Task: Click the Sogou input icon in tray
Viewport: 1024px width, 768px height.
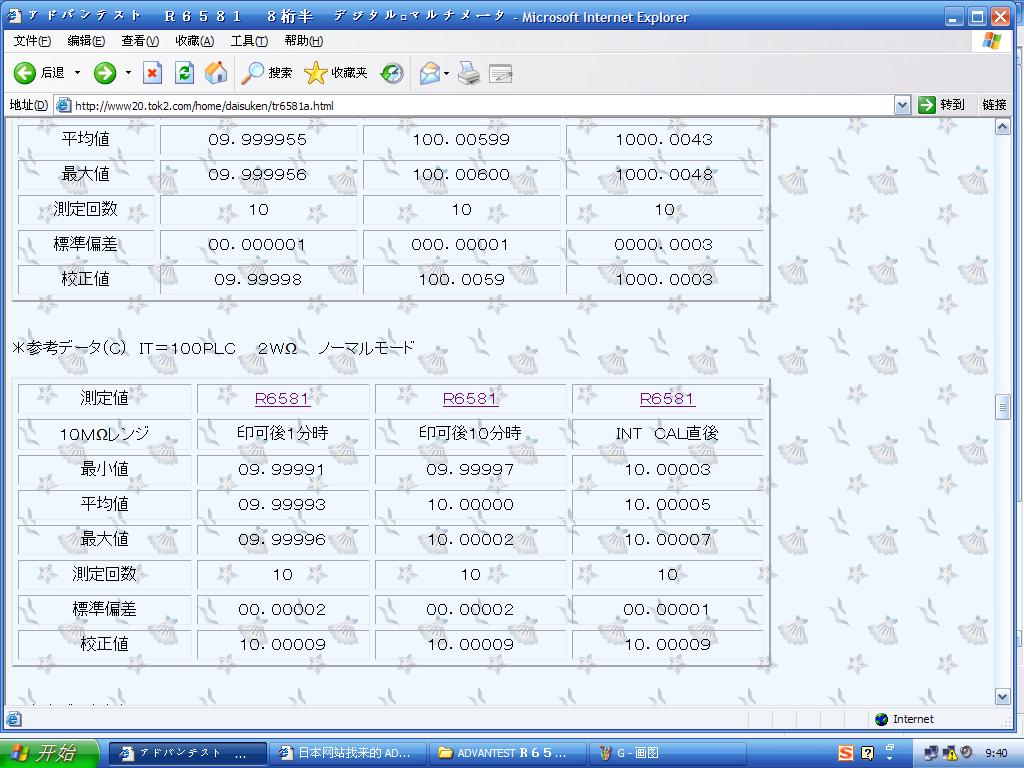Action: [x=846, y=753]
